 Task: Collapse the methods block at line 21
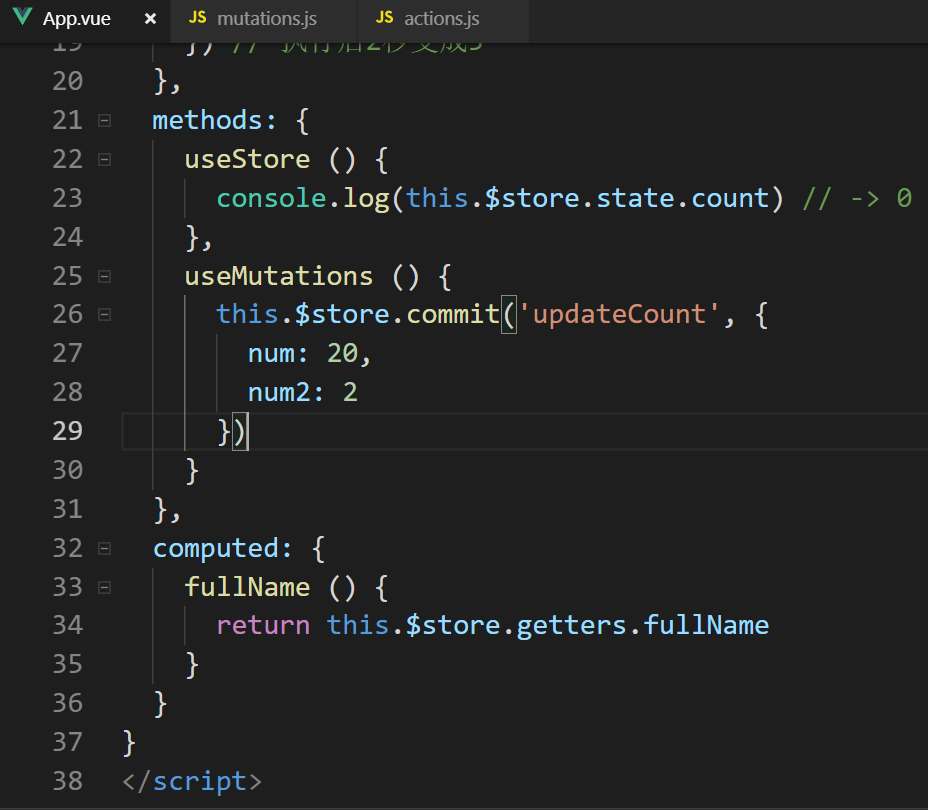pyautogui.click(x=104, y=121)
